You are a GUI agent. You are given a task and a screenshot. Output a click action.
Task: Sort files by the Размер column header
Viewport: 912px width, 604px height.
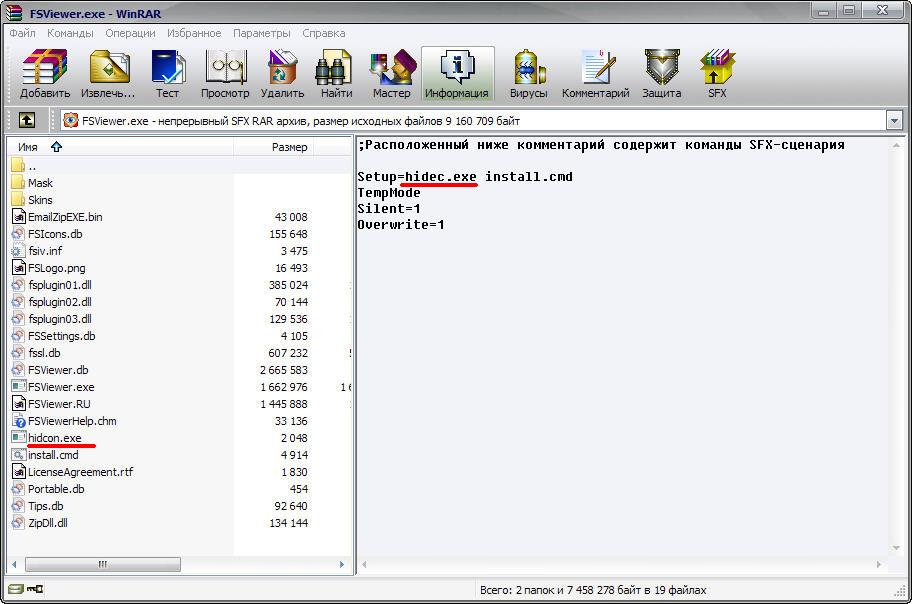pos(274,147)
